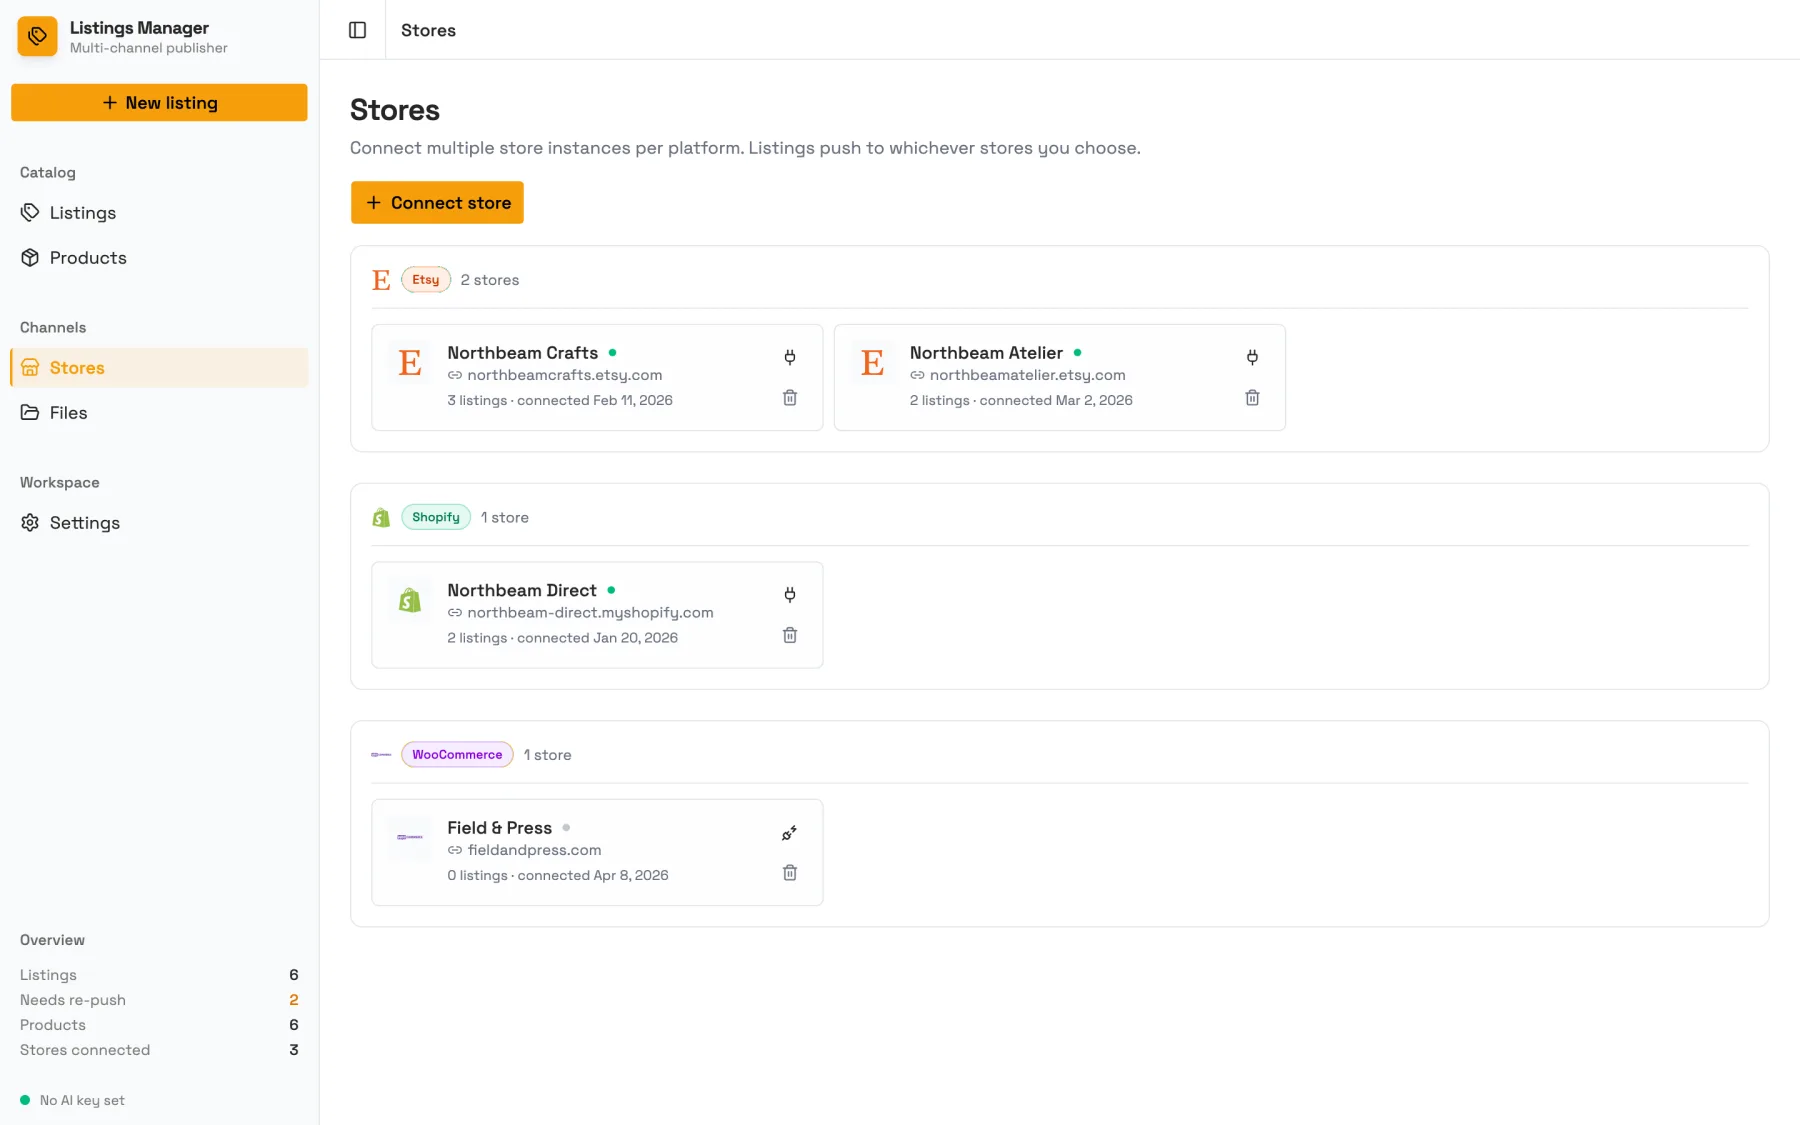1800x1125 pixels.
Task: Delete the Northbeam Atelier store
Action: coord(1252,398)
